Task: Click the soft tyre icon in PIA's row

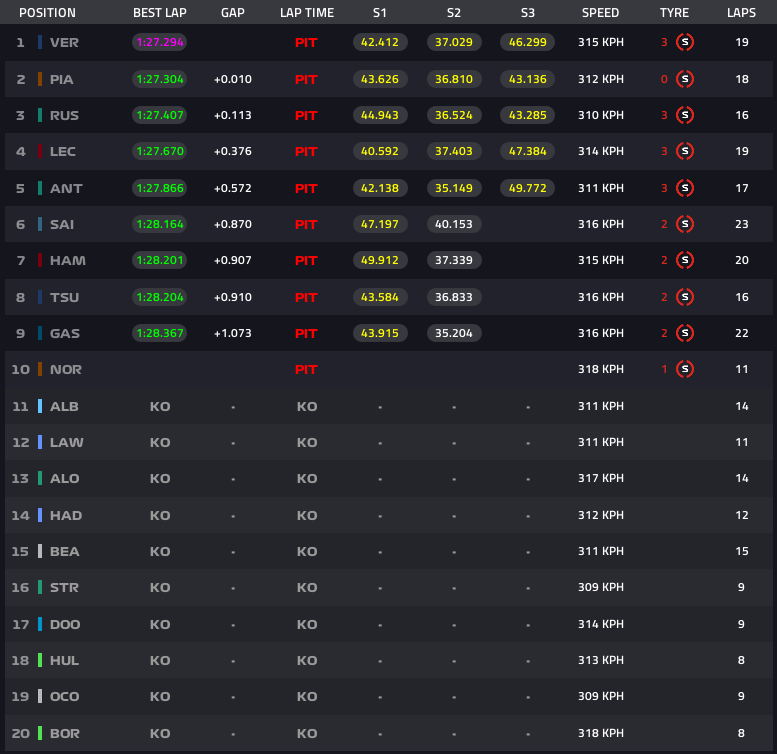Action: (685, 79)
